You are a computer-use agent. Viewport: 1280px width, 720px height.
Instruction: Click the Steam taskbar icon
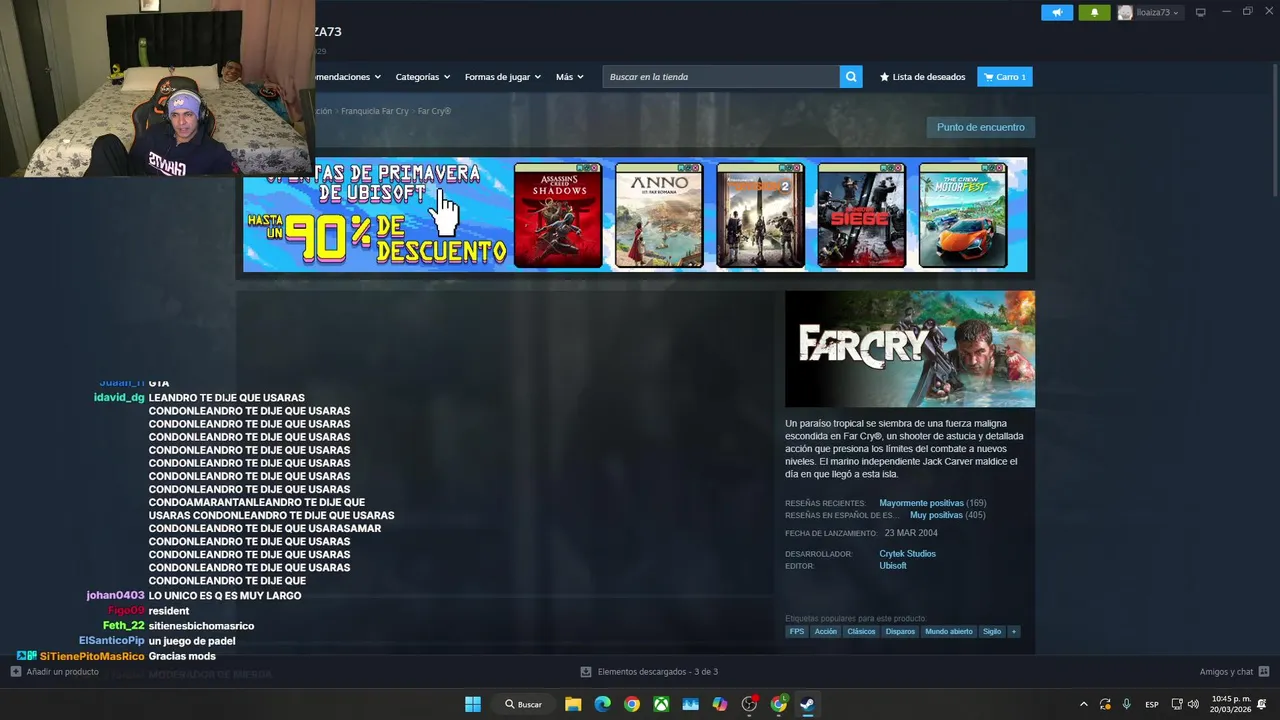tap(808, 704)
